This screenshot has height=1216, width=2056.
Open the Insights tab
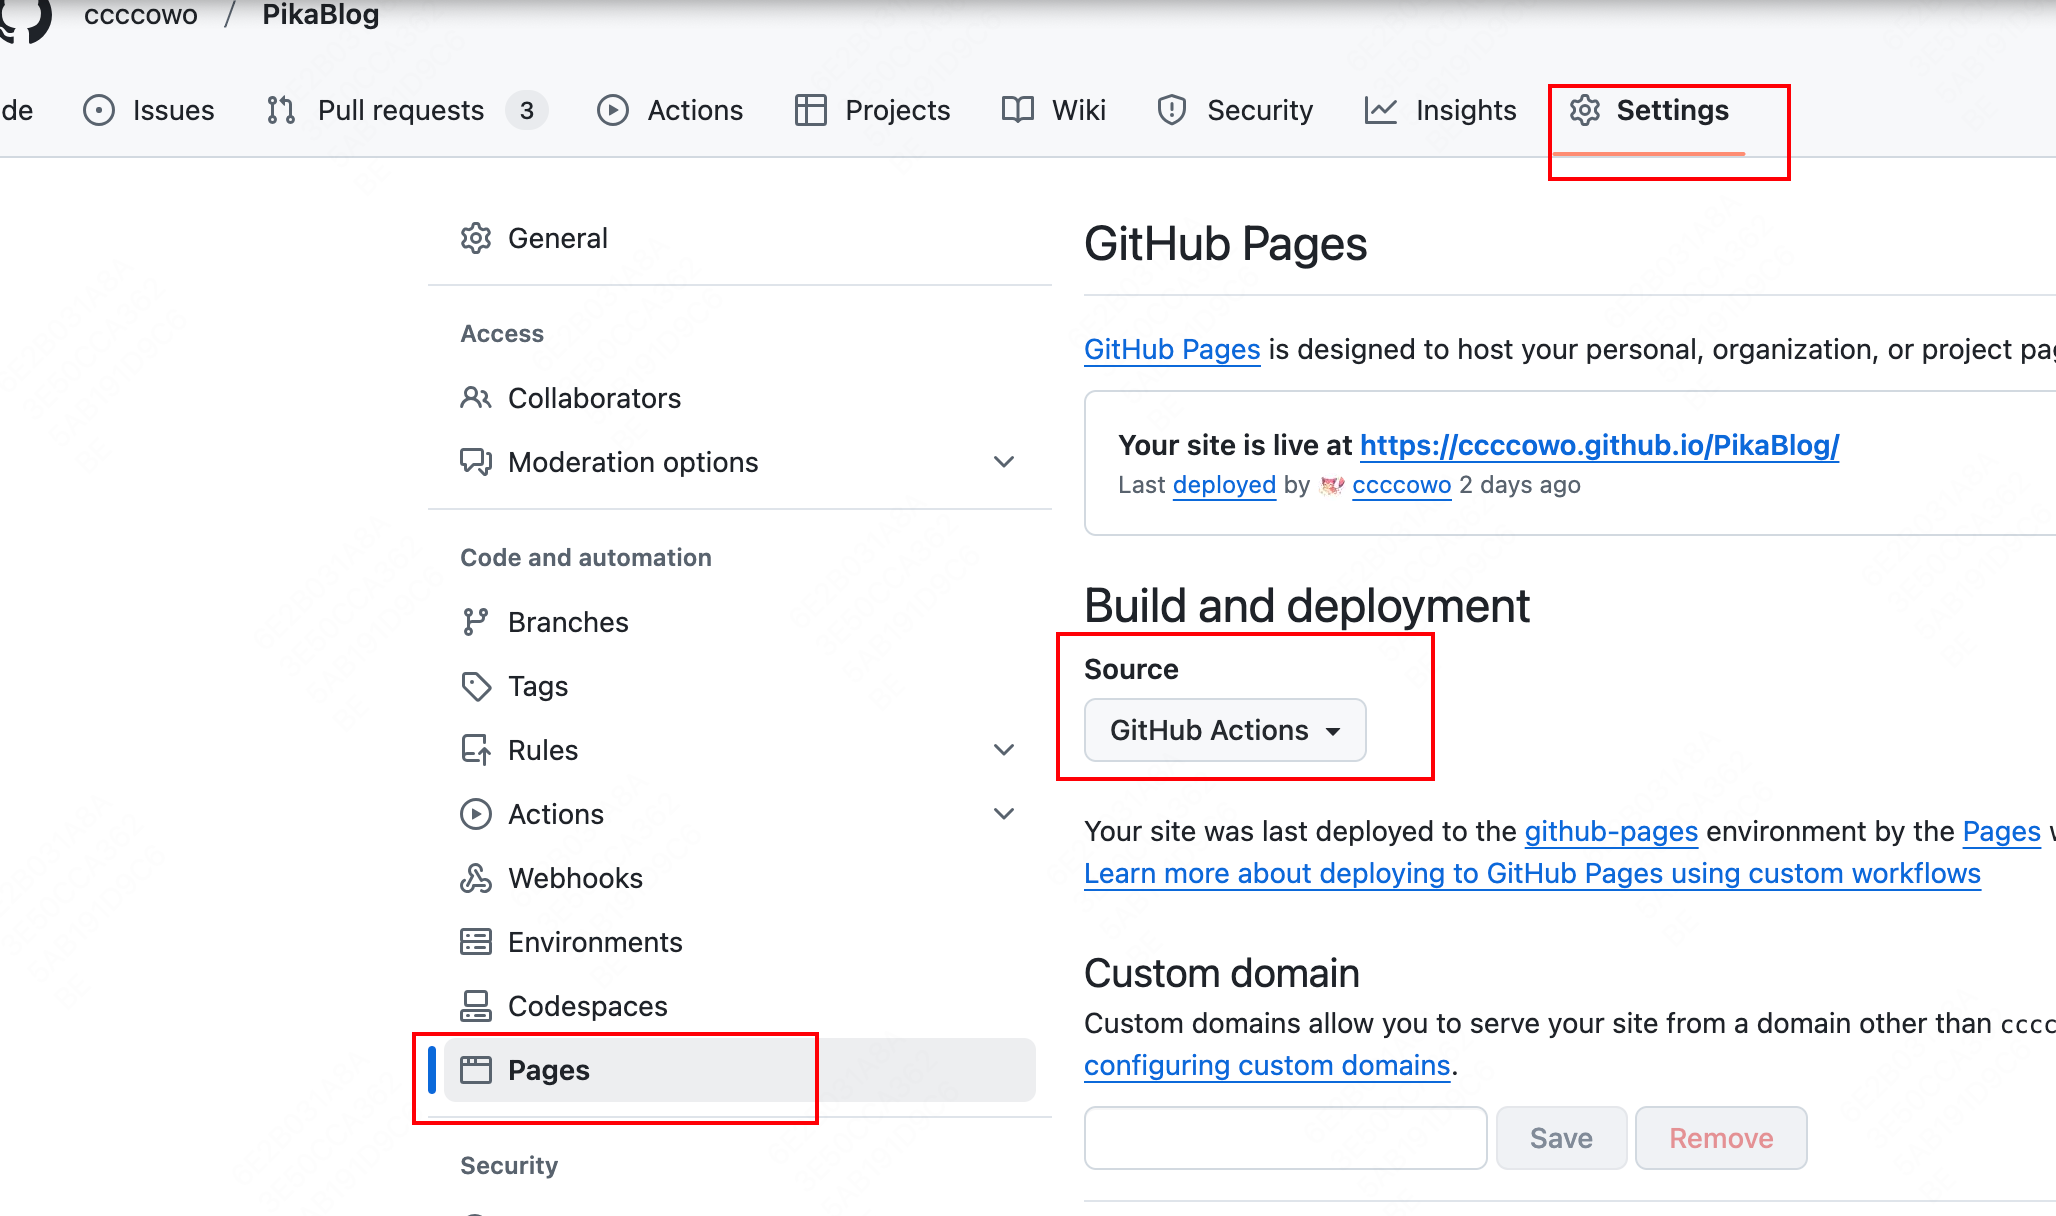click(1441, 110)
